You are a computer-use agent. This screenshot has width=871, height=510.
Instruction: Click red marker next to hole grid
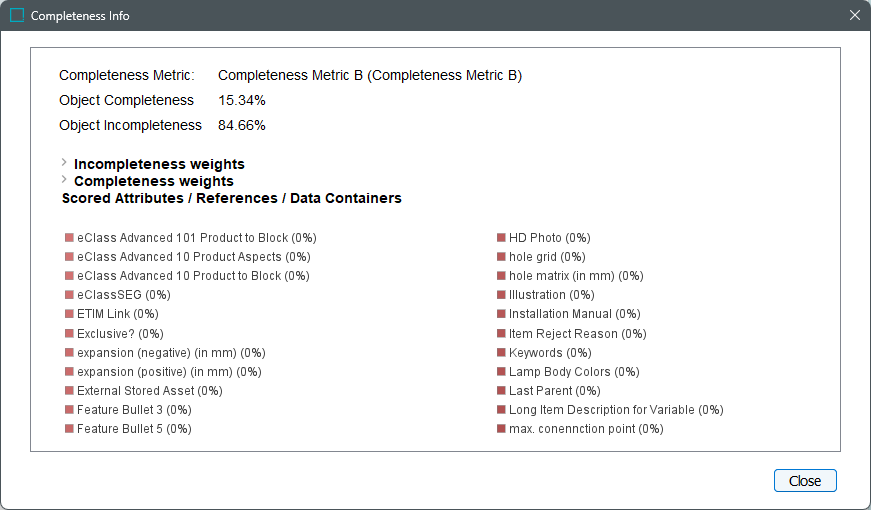point(502,257)
